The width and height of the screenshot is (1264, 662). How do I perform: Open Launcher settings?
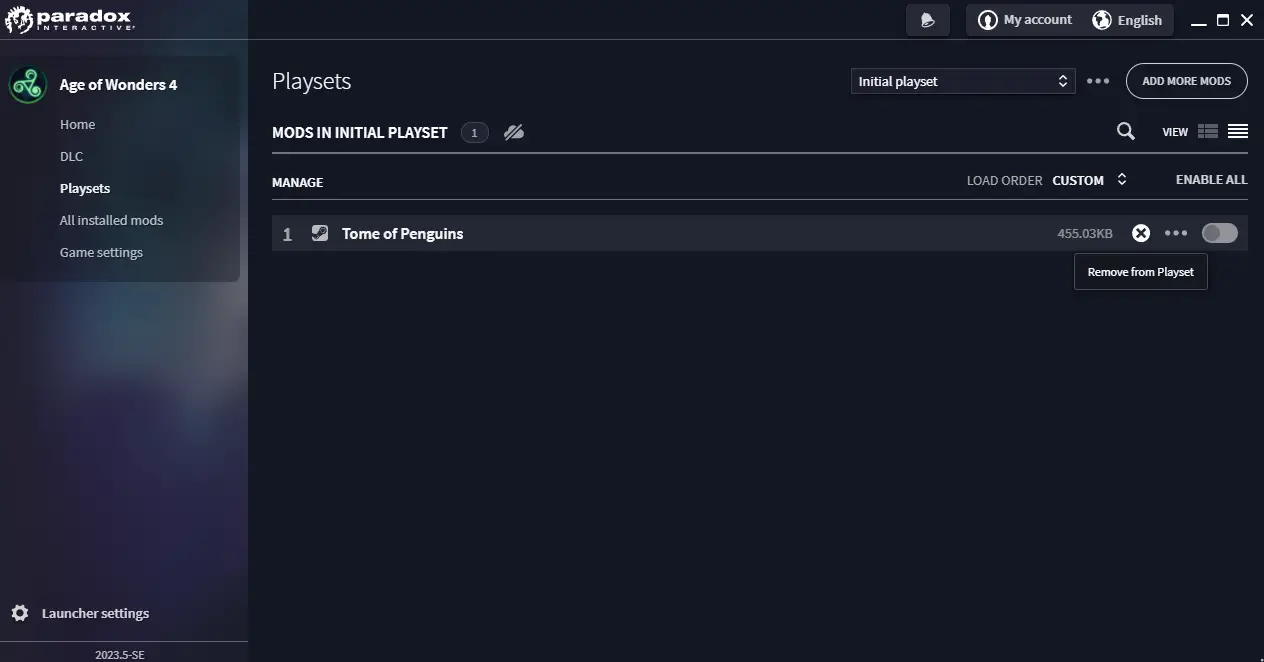coord(80,613)
